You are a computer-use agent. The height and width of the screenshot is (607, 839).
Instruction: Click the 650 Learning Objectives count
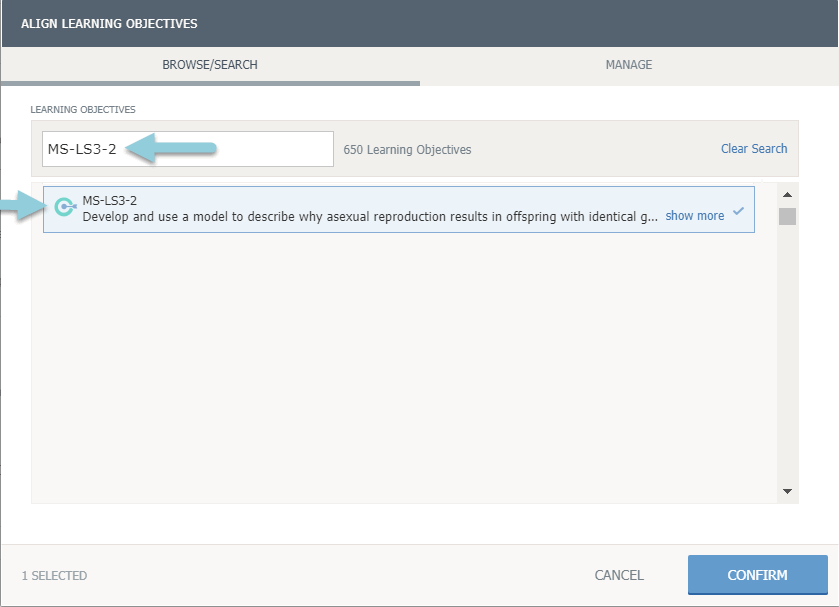click(407, 150)
